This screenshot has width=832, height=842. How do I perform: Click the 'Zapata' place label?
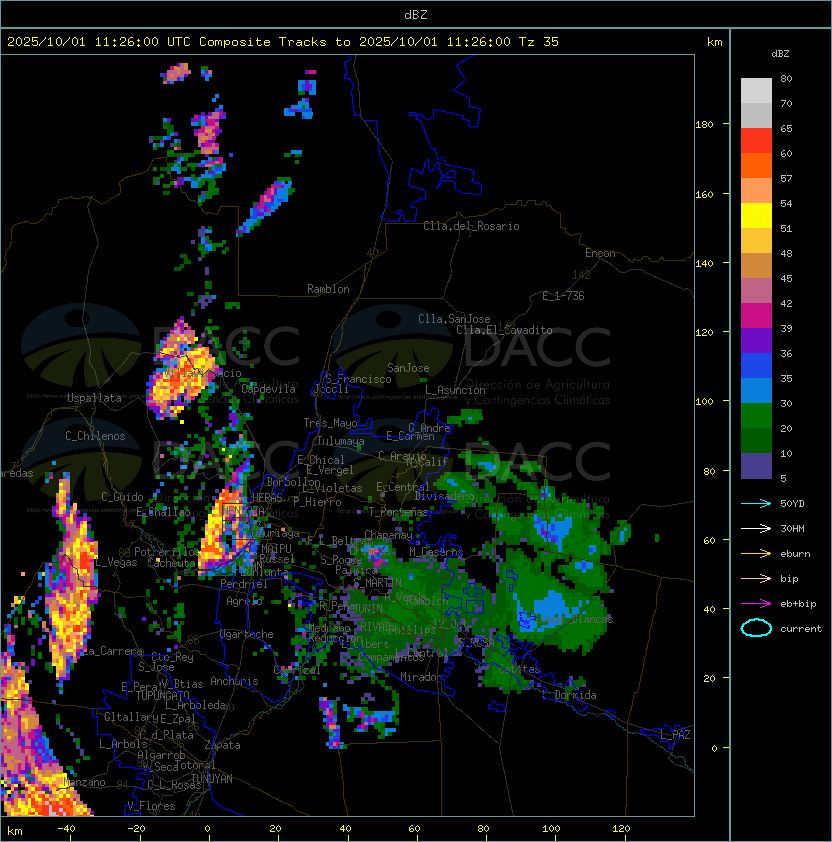222,745
